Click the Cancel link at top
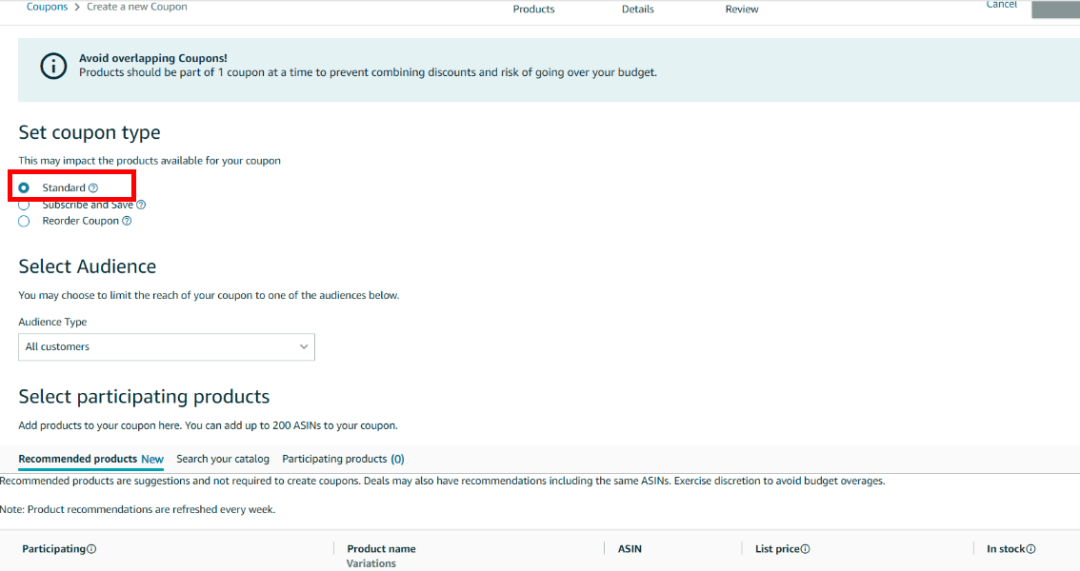Viewport: 1080px width, 571px height. pos(1001,5)
